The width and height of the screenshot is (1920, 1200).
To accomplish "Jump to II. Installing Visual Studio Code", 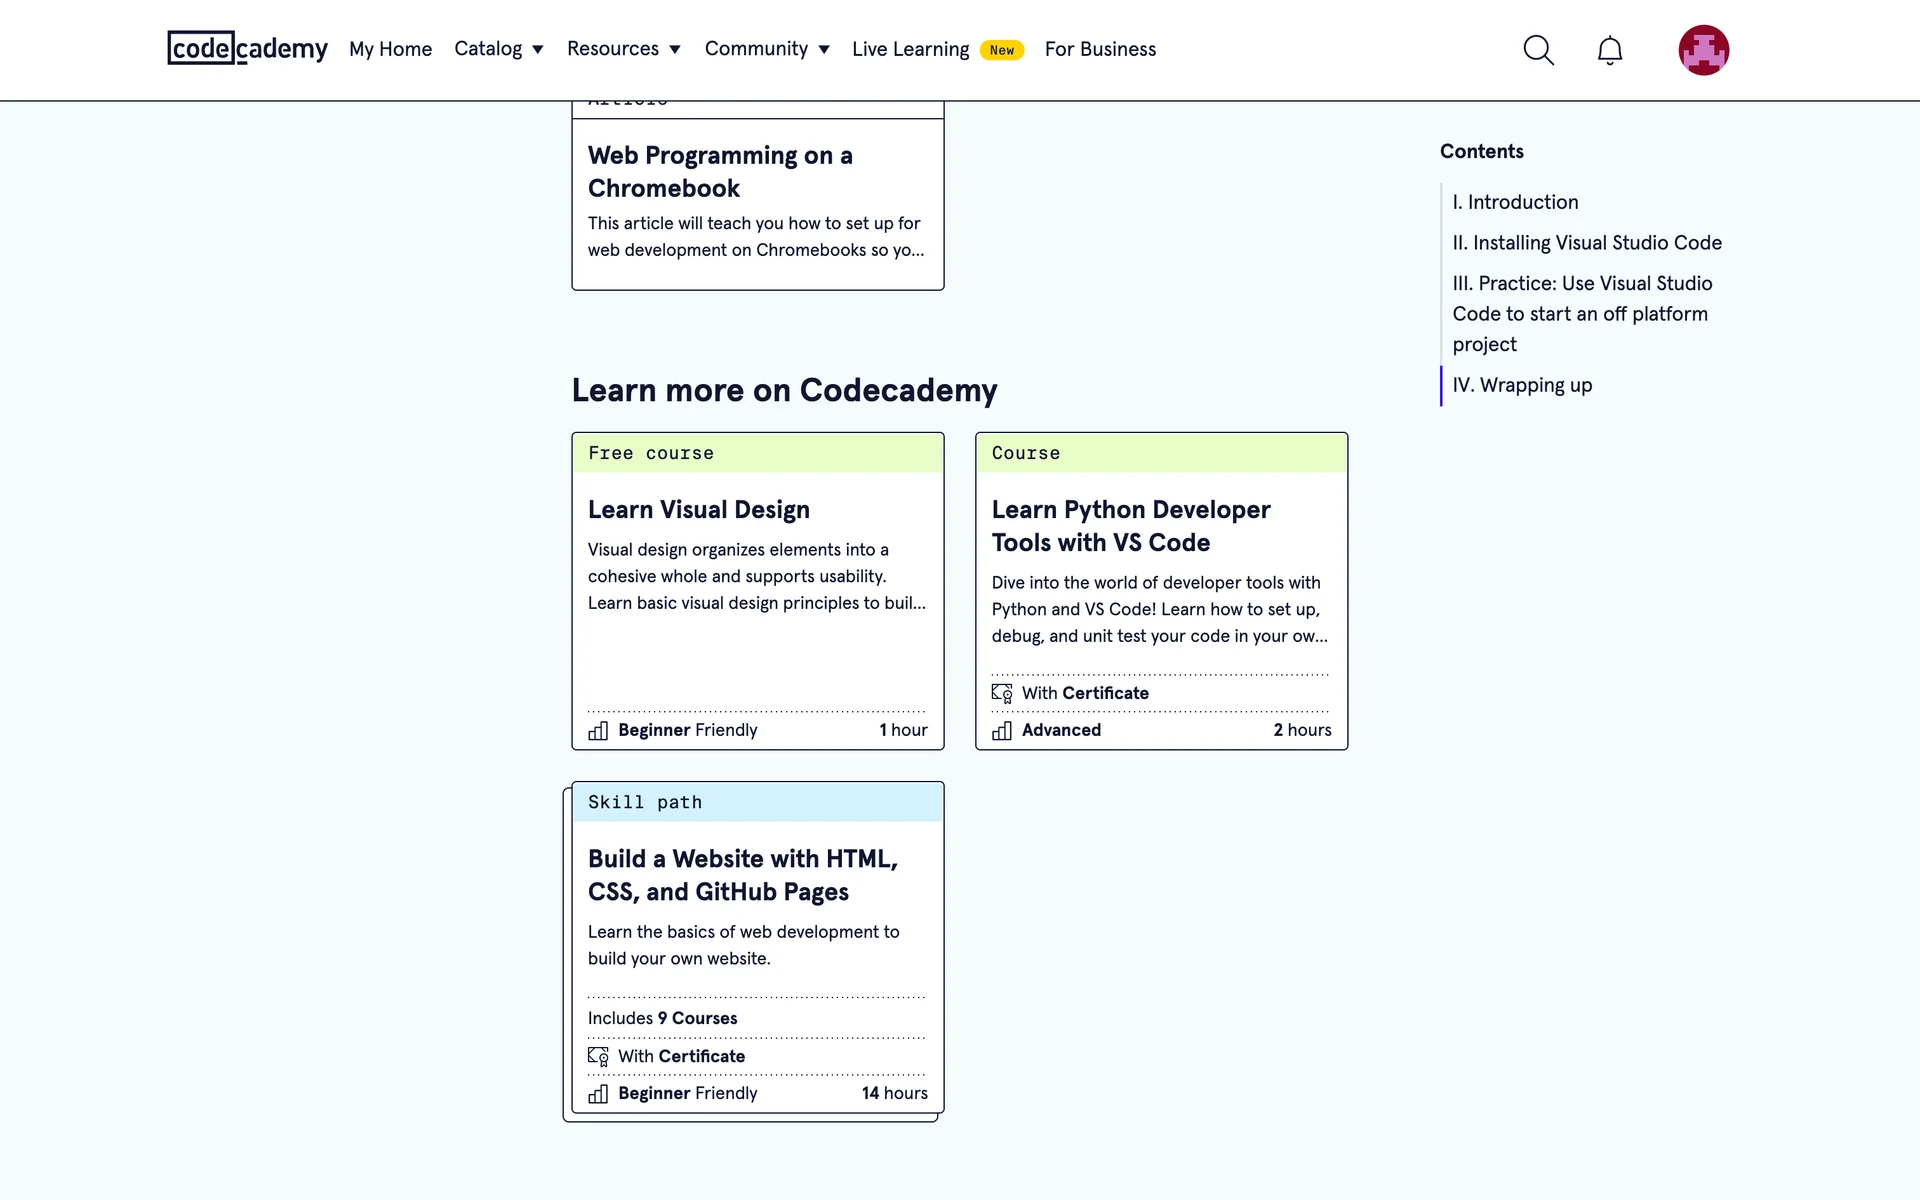I will 1586,243.
